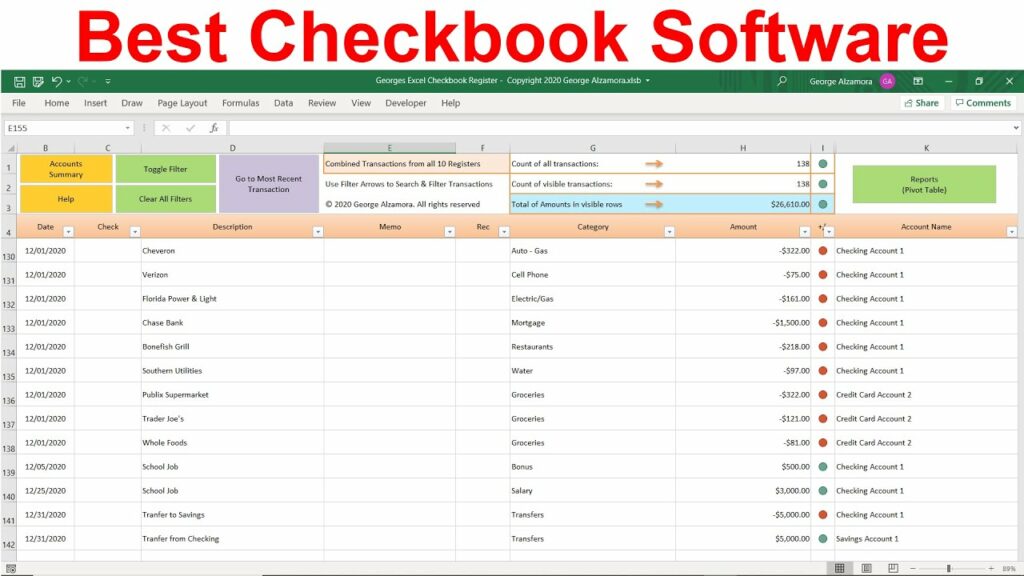This screenshot has height=576, width=1024.
Task: Switch to the Insert tab
Action: tap(95, 103)
